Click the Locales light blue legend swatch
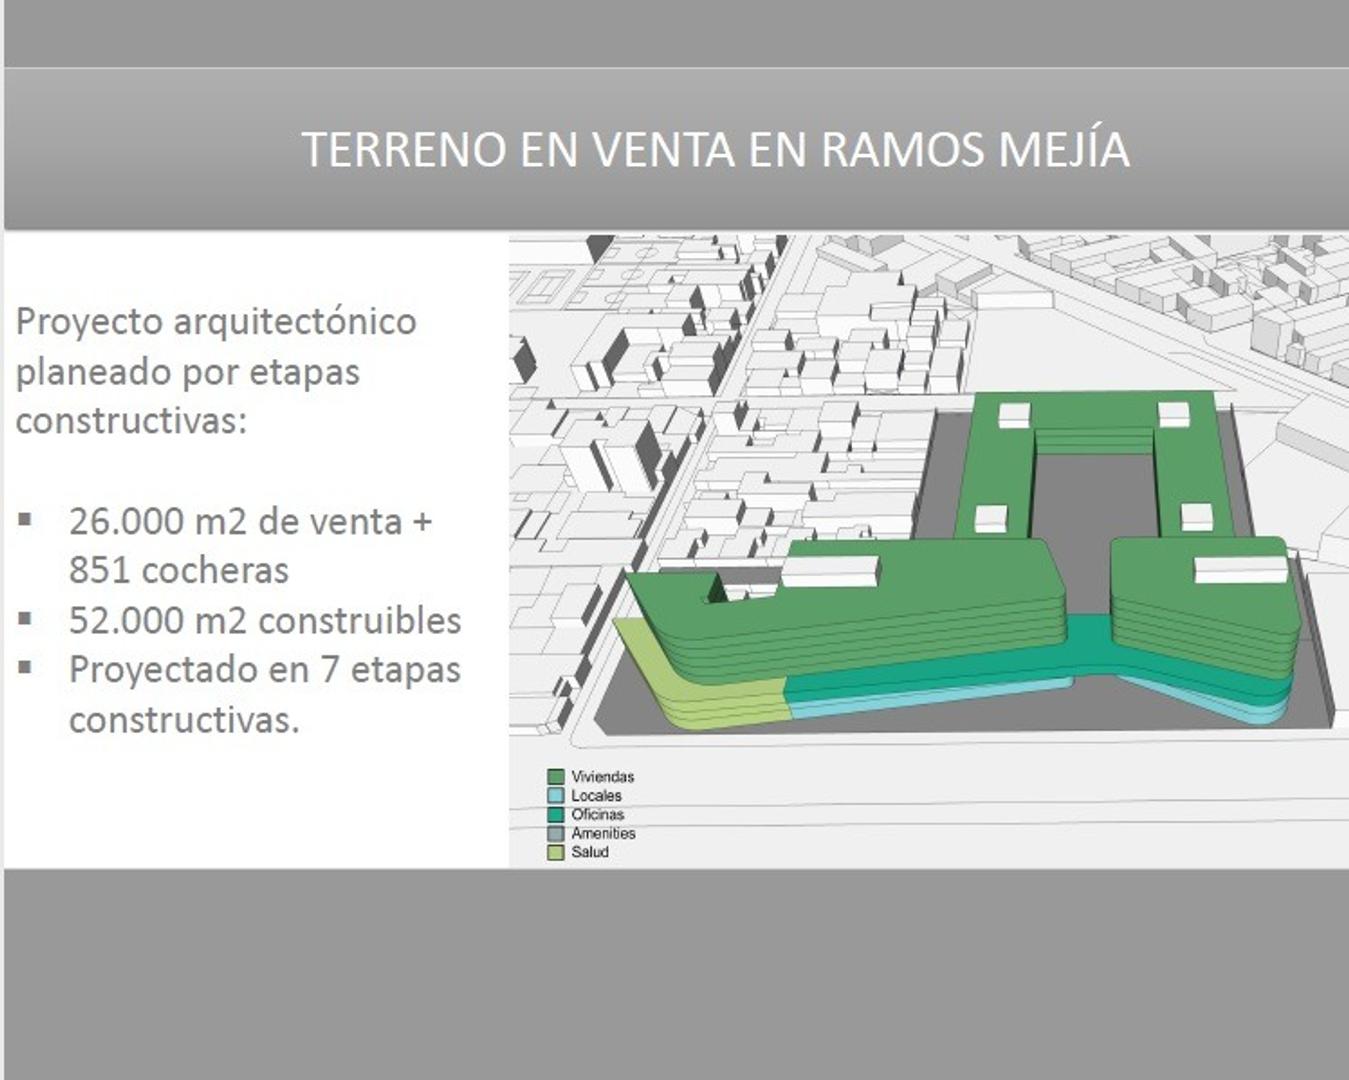 pos(556,796)
